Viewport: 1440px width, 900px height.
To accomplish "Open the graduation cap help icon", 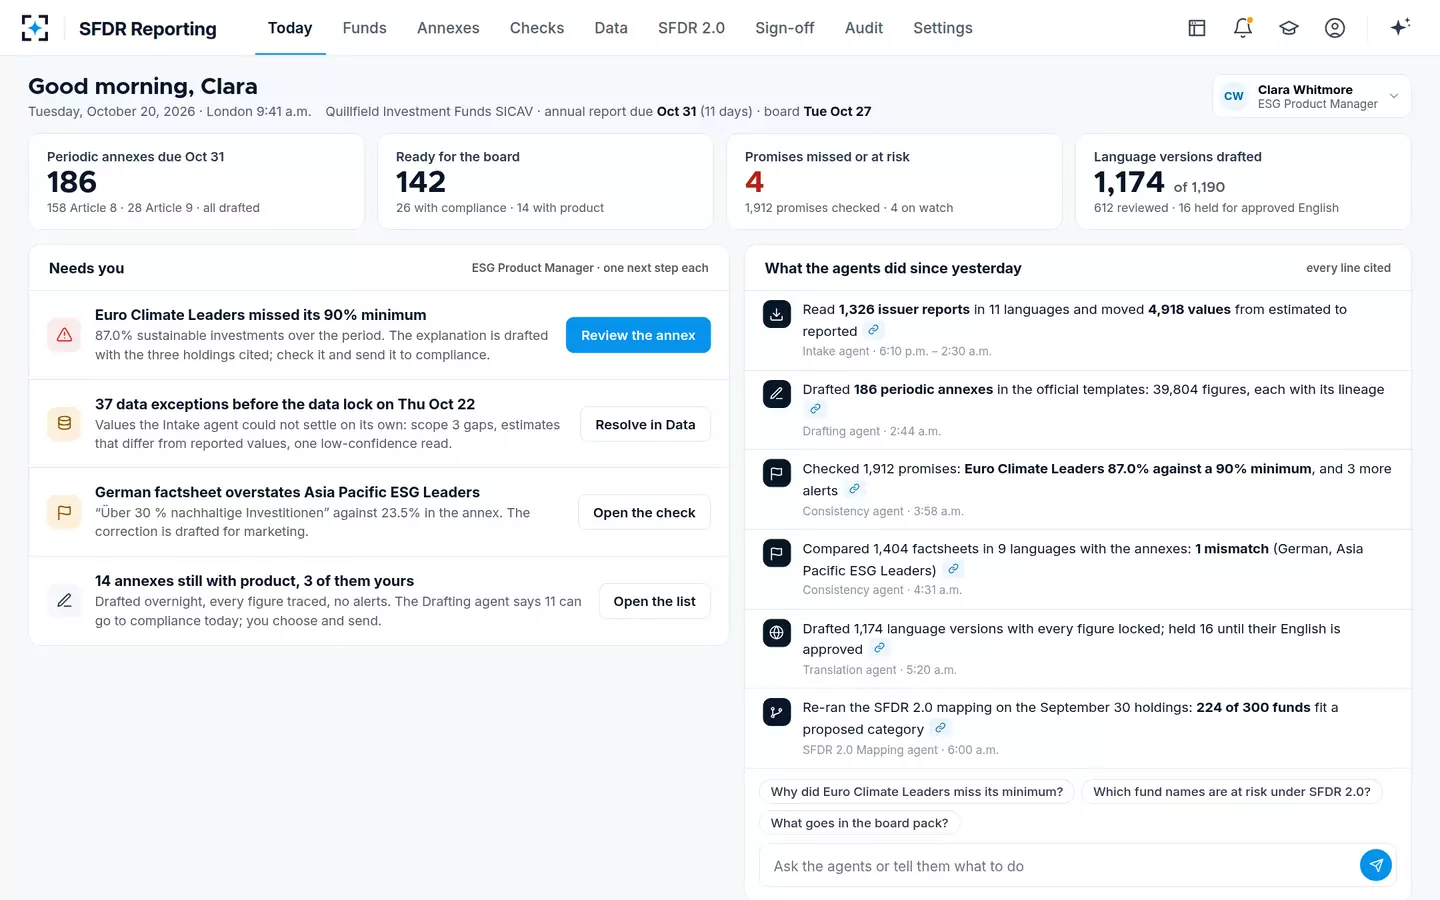I will [x=1289, y=28].
